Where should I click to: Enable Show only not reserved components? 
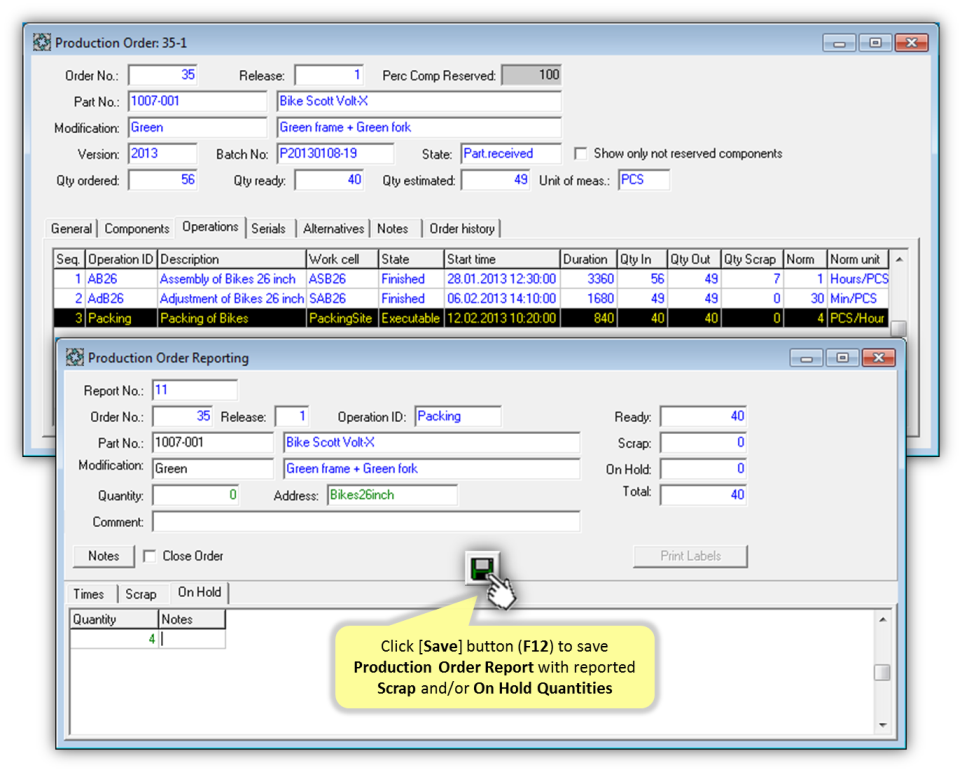[581, 154]
